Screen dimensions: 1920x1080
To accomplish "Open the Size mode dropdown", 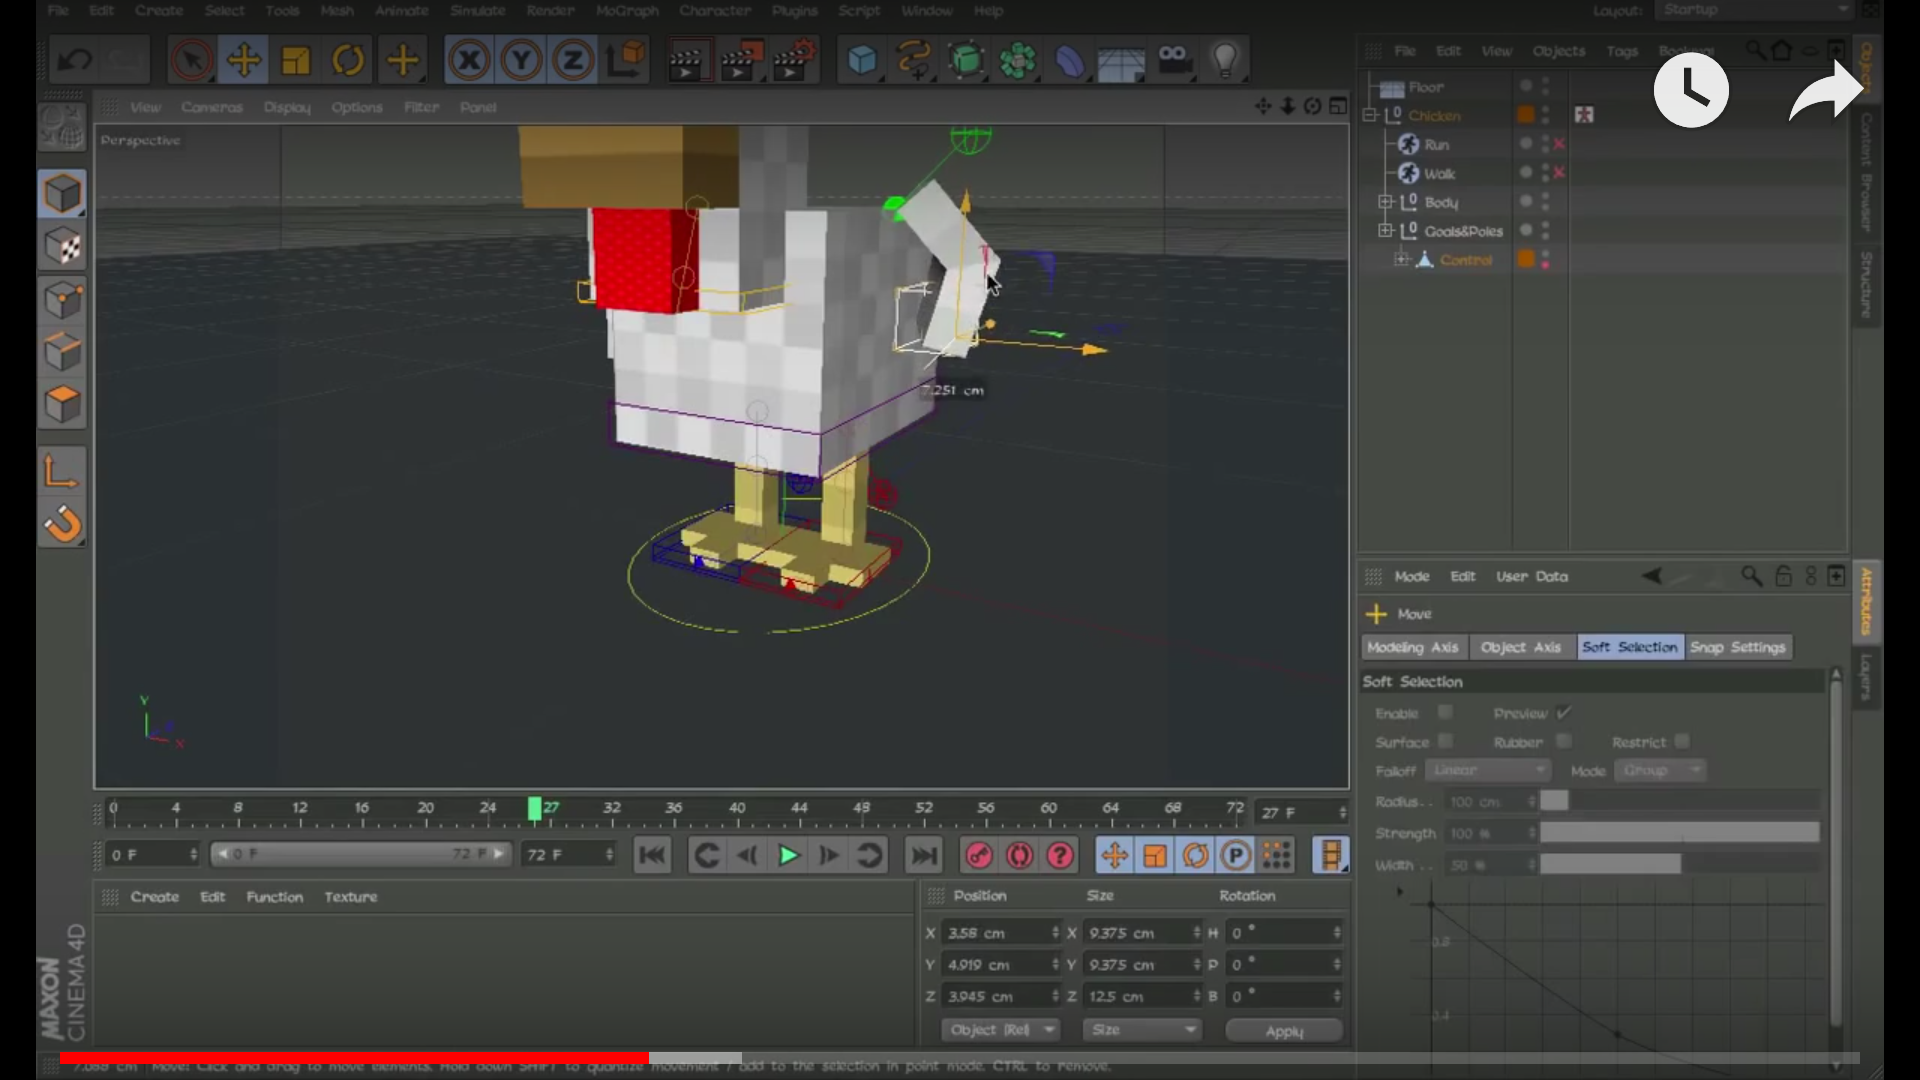I will click(x=1142, y=1030).
